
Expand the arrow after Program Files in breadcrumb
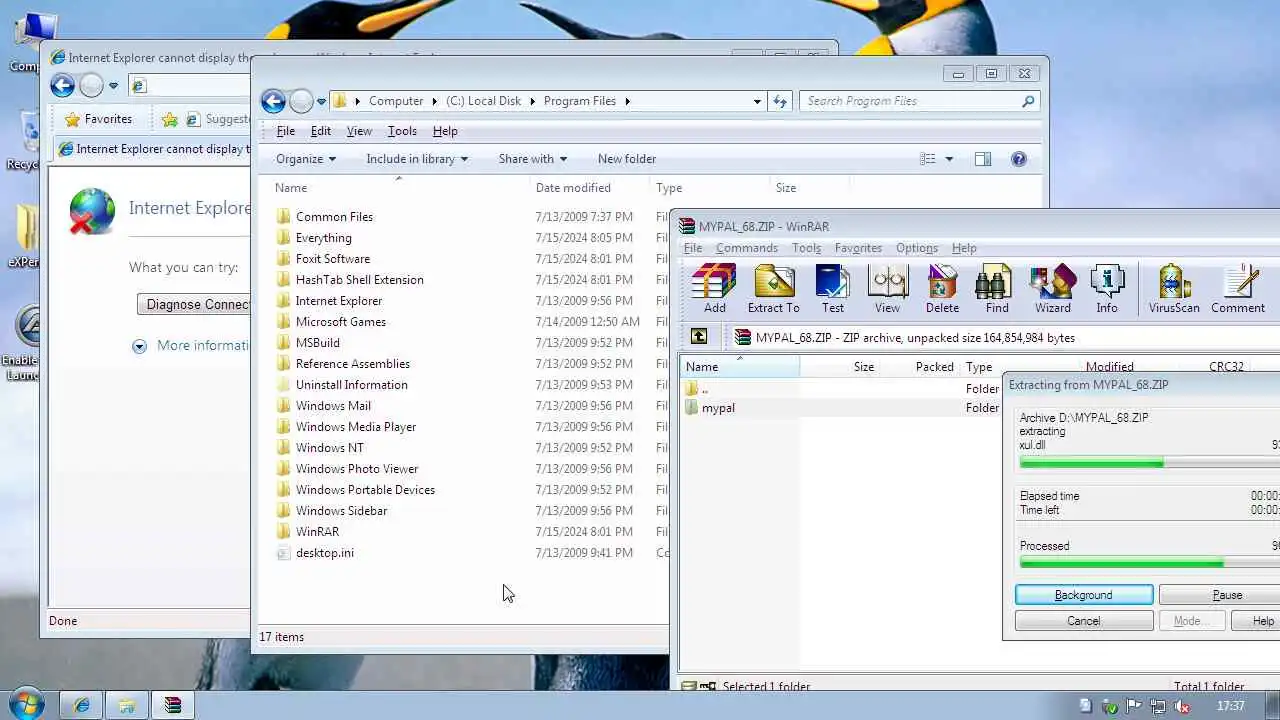tap(628, 101)
